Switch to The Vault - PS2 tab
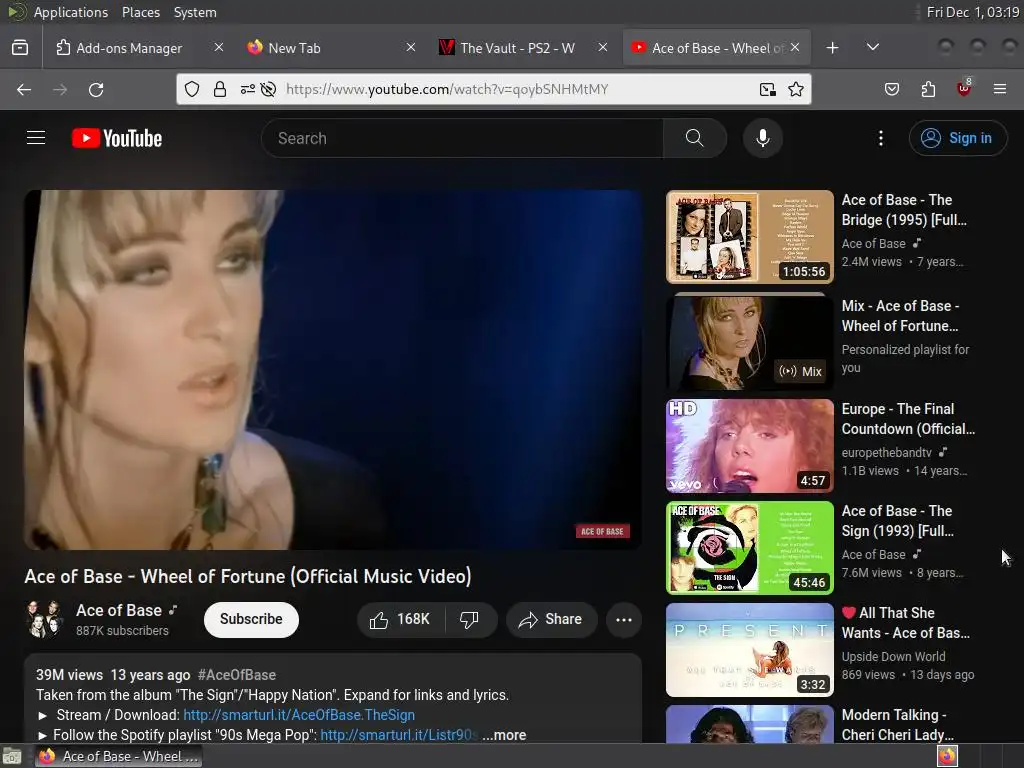This screenshot has width=1024, height=768. click(516, 48)
